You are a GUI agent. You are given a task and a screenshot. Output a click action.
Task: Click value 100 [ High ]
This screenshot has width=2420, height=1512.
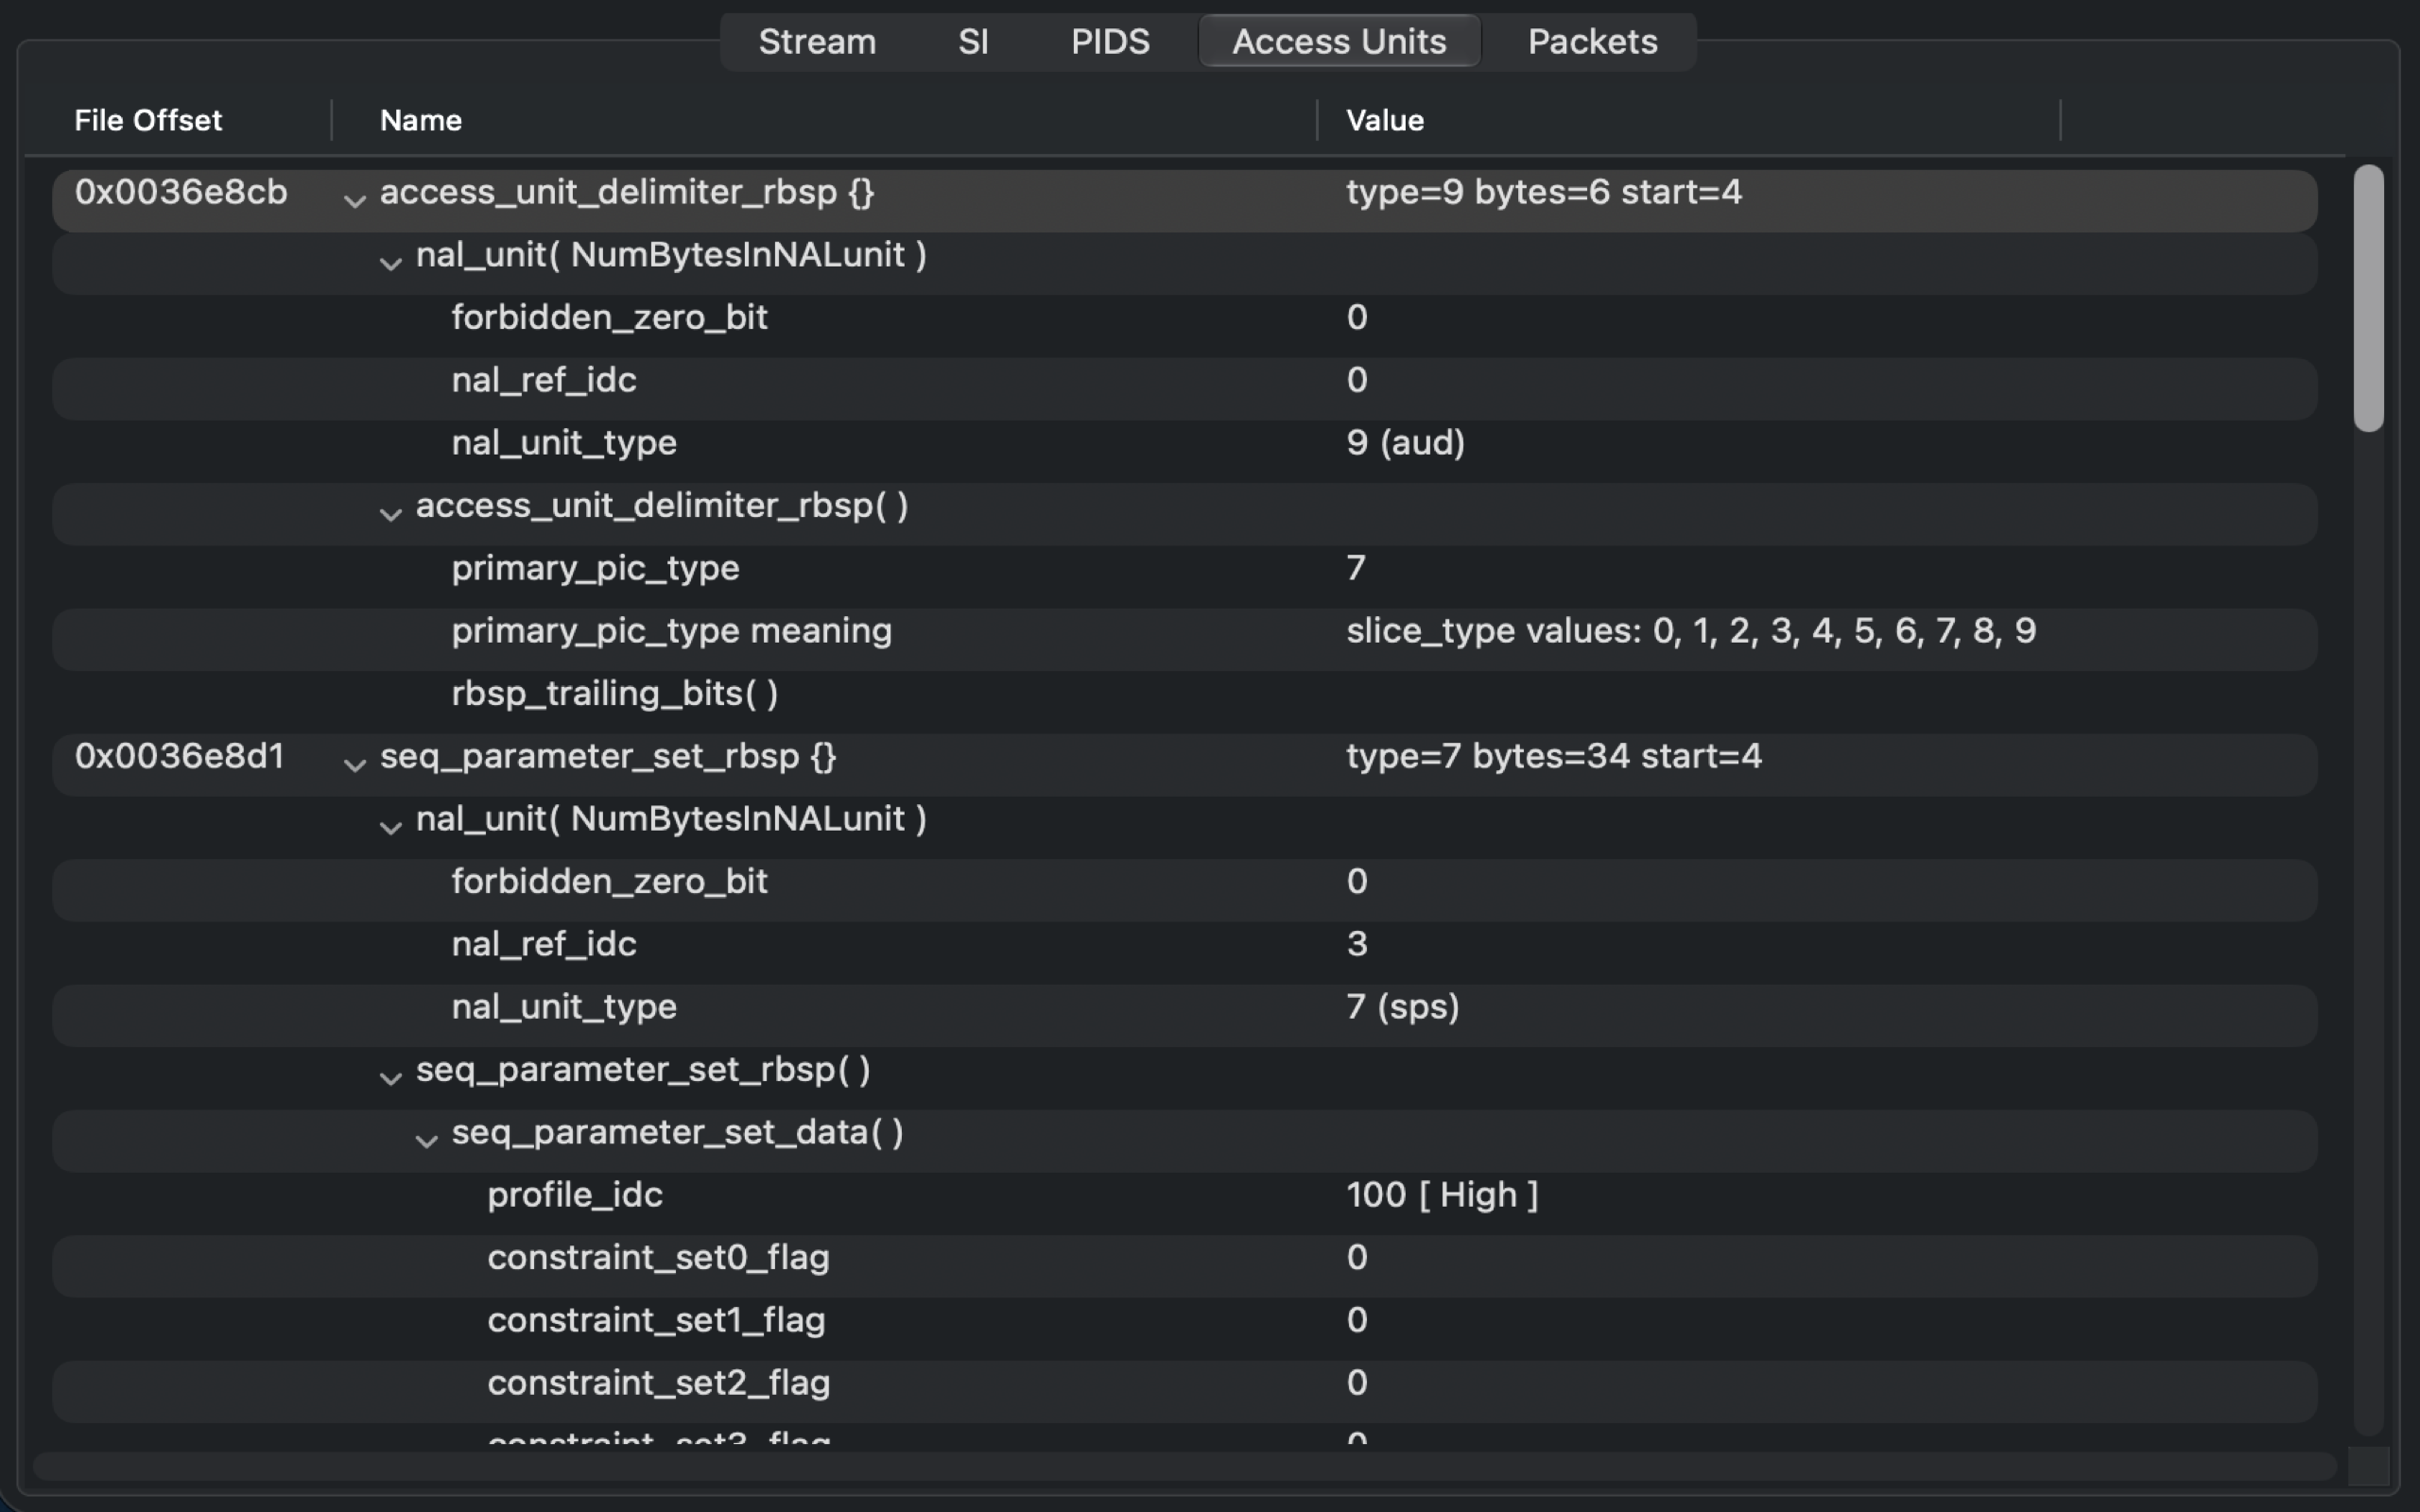point(1442,1195)
